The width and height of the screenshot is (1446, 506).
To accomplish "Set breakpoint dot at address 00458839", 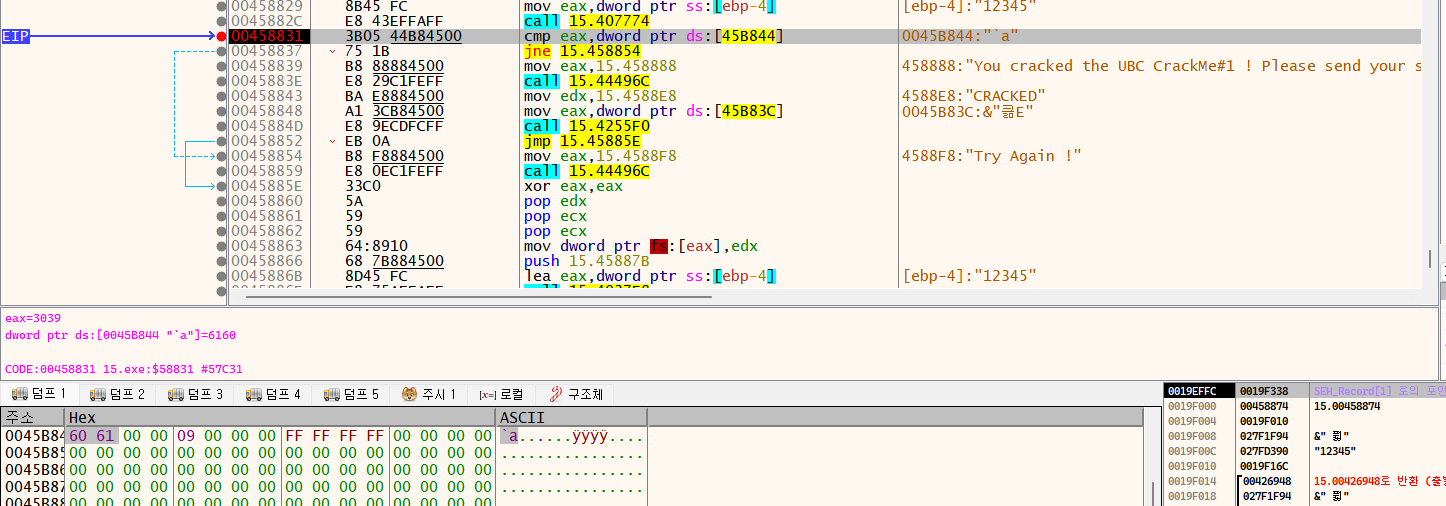I will 221,66.
